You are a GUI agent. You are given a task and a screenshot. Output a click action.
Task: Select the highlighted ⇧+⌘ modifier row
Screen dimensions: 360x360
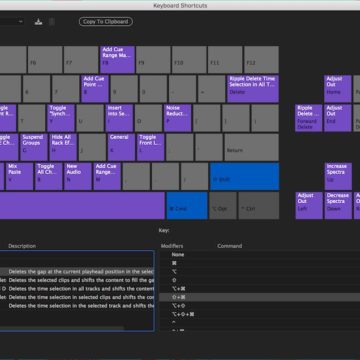click(x=259, y=297)
